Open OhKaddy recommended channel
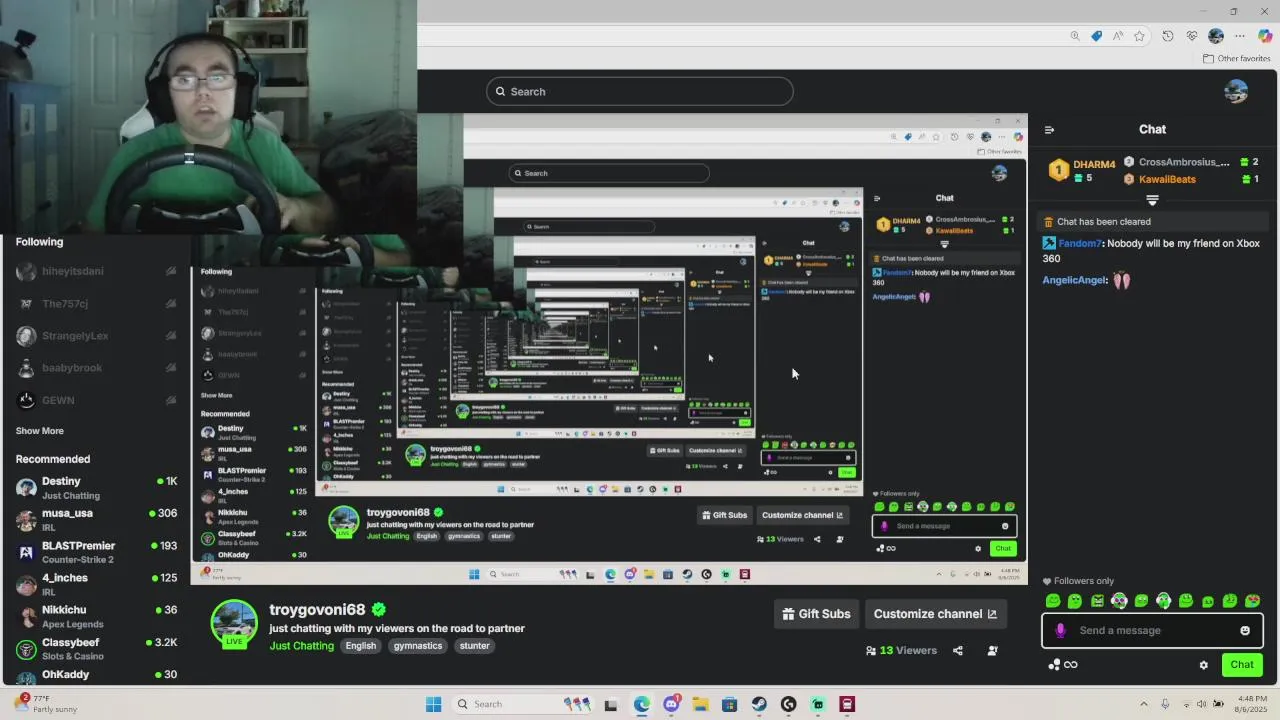This screenshot has width=1280, height=720. [x=96, y=675]
